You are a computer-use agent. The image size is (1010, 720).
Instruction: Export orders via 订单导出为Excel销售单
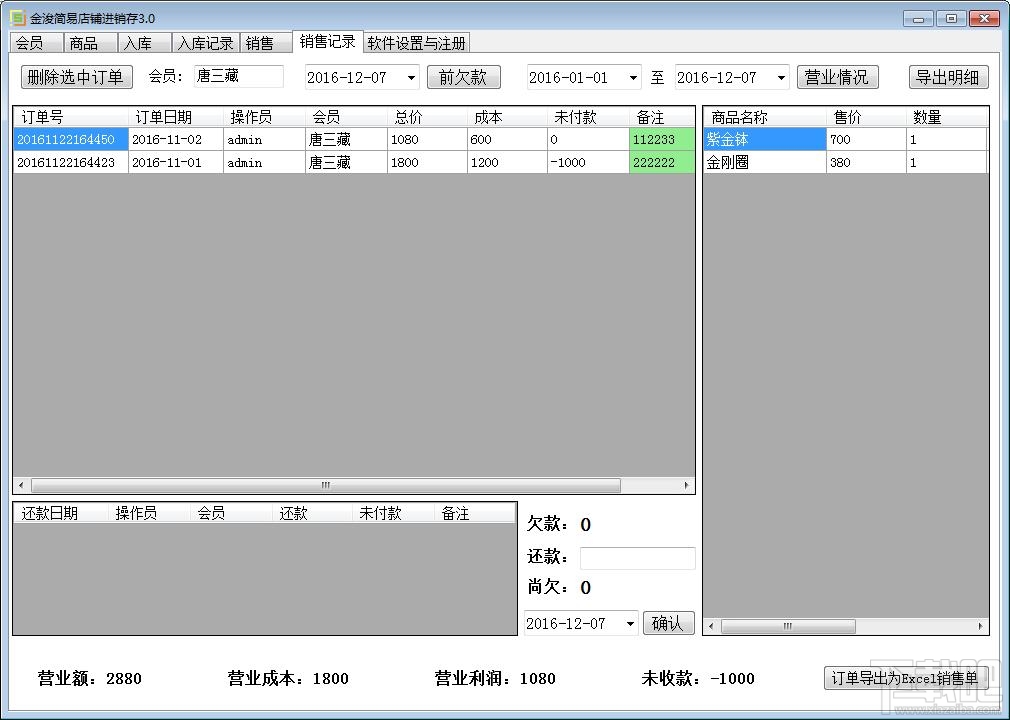point(908,678)
